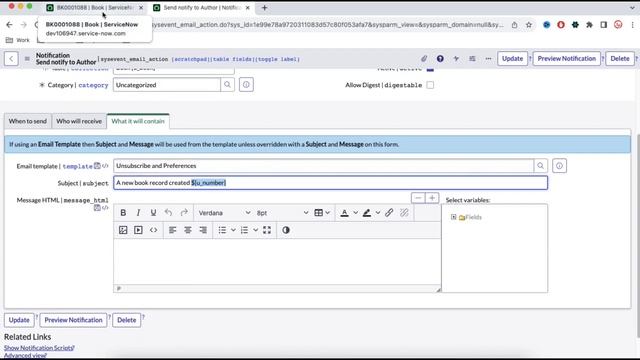Open attachments paperclip icon in header
The height and width of the screenshot is (360, 640).
coord(424,59)
